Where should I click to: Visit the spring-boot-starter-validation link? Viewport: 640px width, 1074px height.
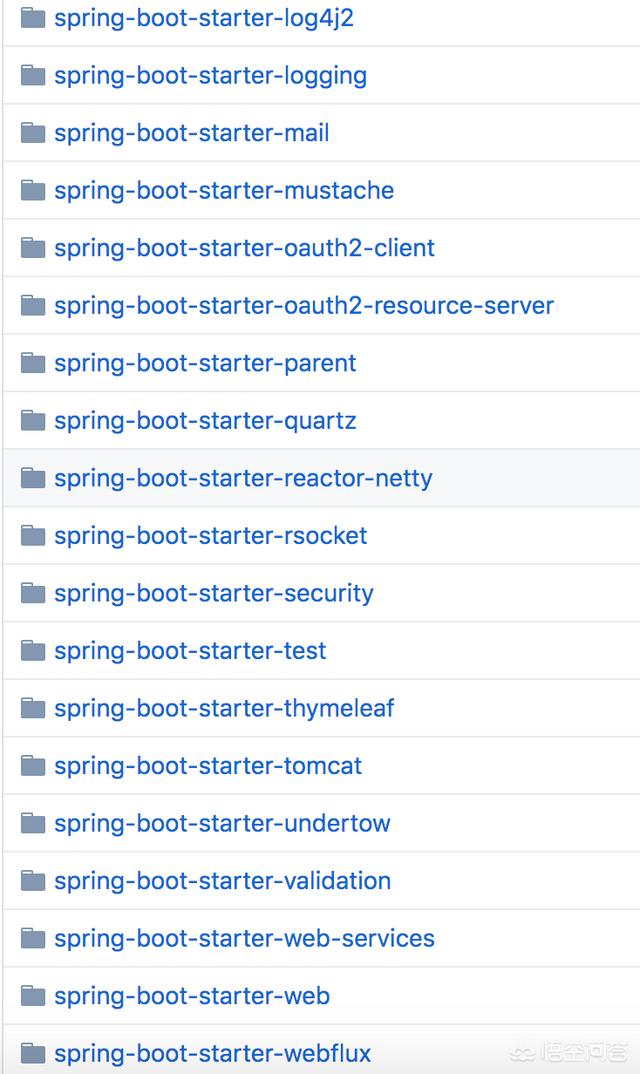pyautogui.click(x=222, y=881)
